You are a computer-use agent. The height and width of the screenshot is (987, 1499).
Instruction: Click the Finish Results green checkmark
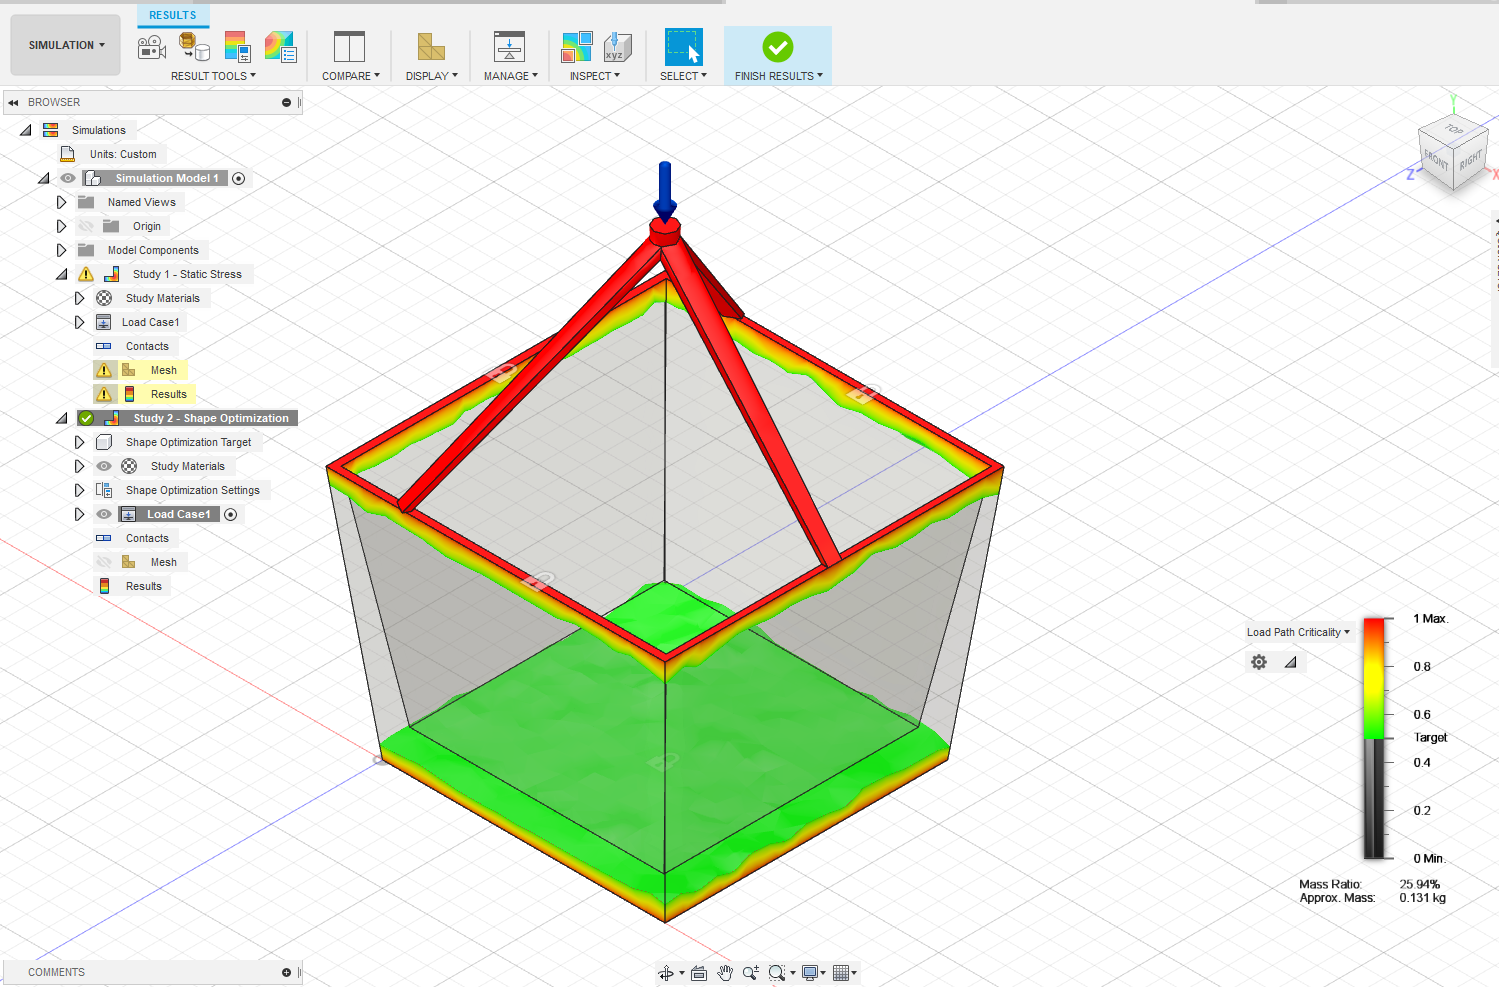777,47
